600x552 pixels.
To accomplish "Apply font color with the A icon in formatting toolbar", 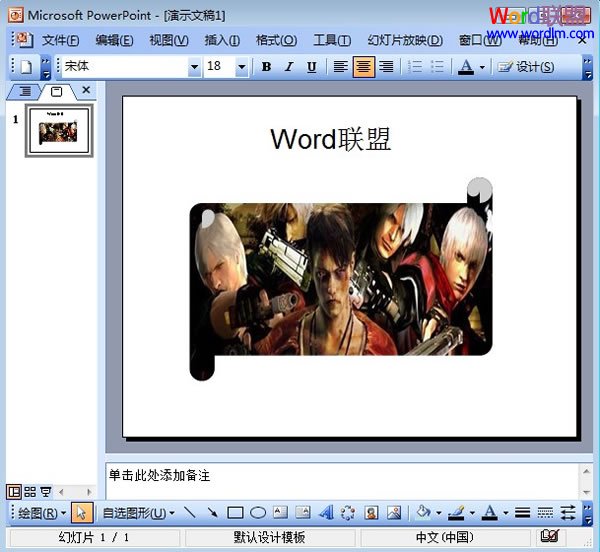I will (466, 67).
